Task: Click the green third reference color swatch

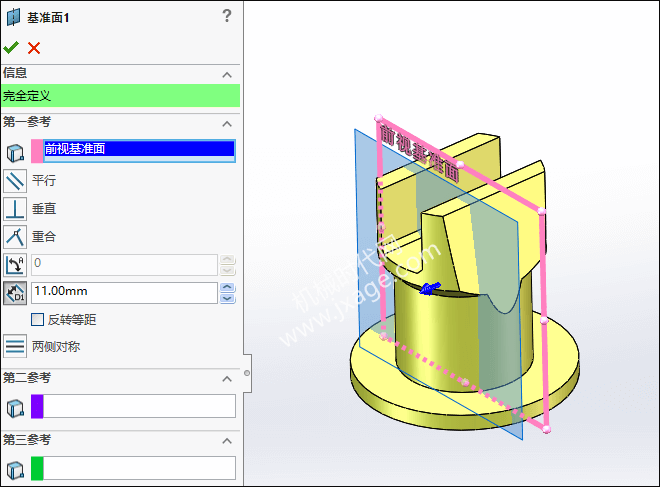Action: point(37,468)
